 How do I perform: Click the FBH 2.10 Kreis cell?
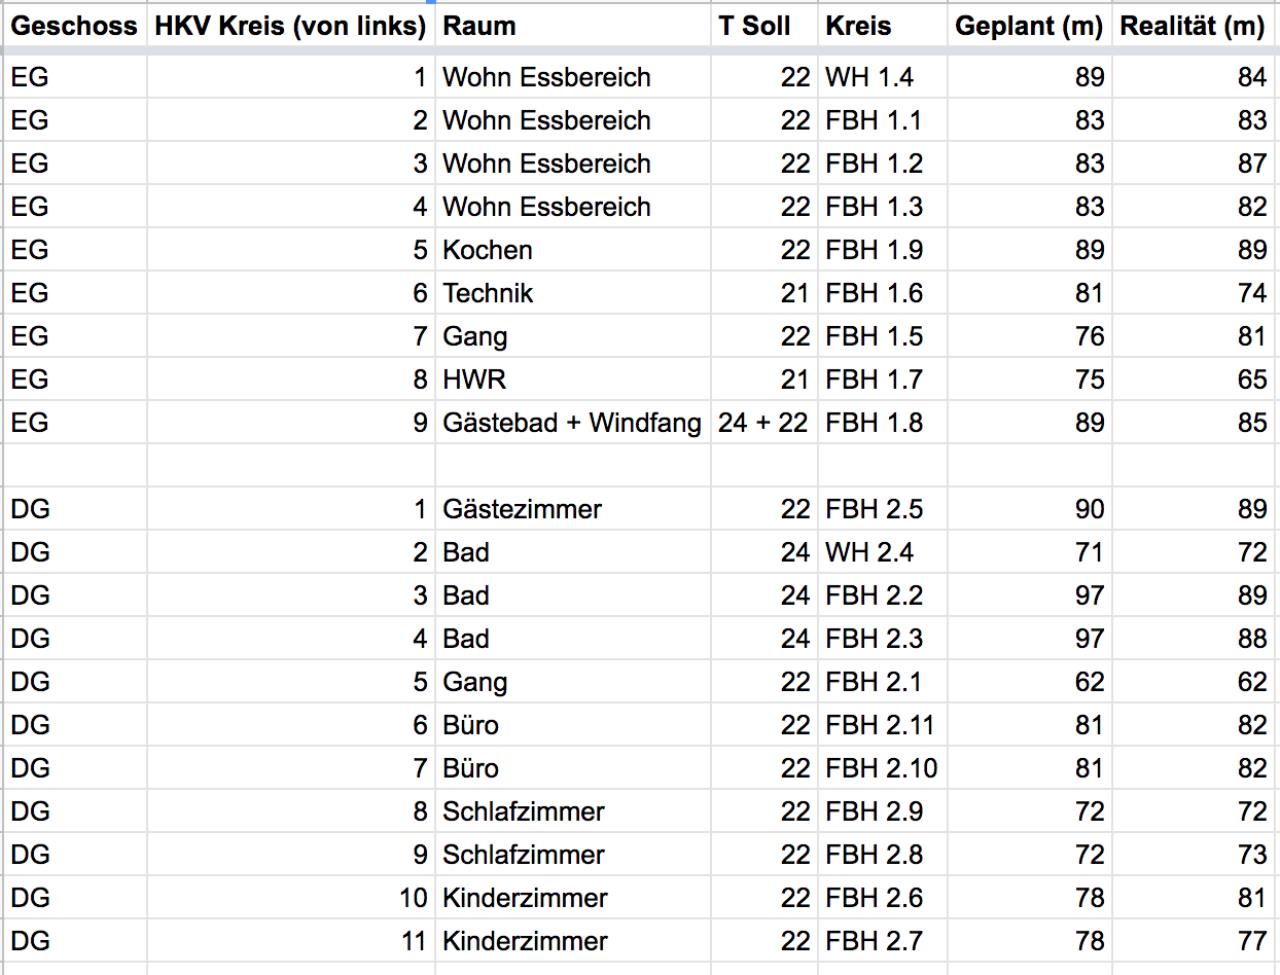(x=883, y=767)
